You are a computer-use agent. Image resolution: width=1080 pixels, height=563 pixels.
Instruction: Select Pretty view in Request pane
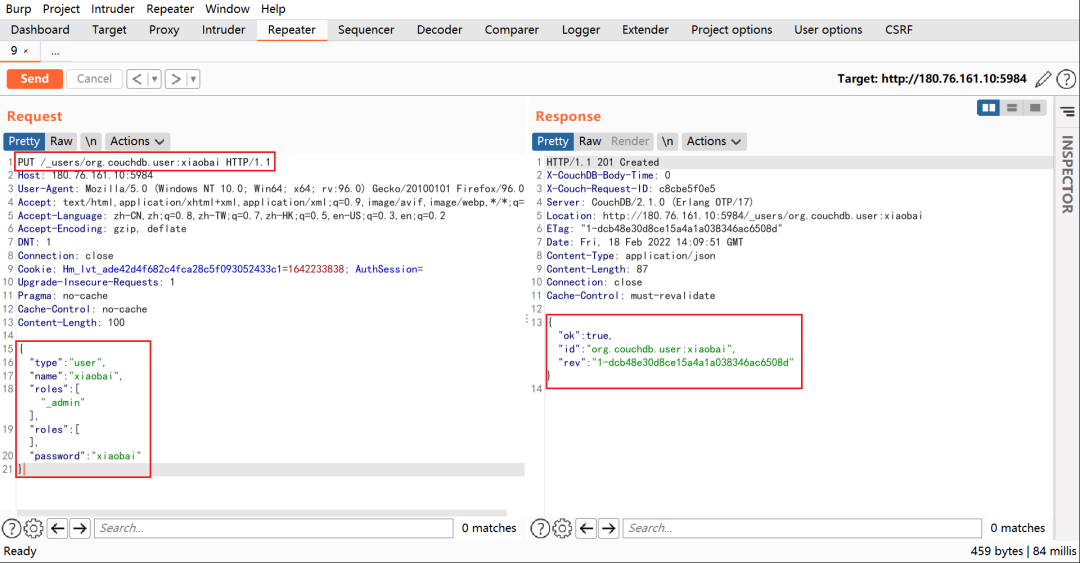(24, 141)
